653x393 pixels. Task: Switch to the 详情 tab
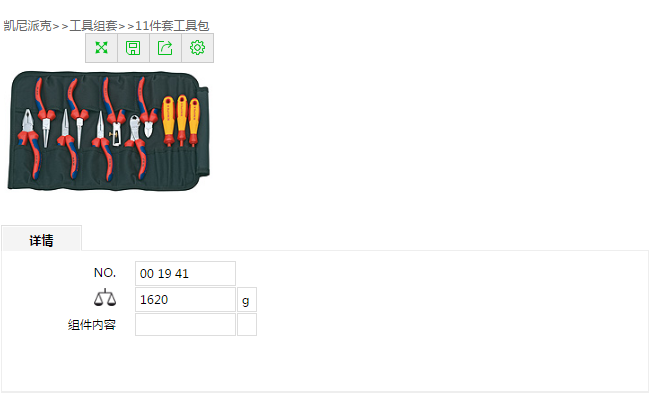[41, 239]
